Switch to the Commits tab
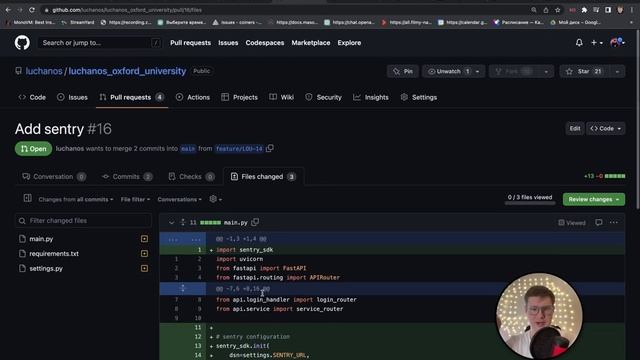This screenshot has width=640, height=360. [x=127, y=177]
